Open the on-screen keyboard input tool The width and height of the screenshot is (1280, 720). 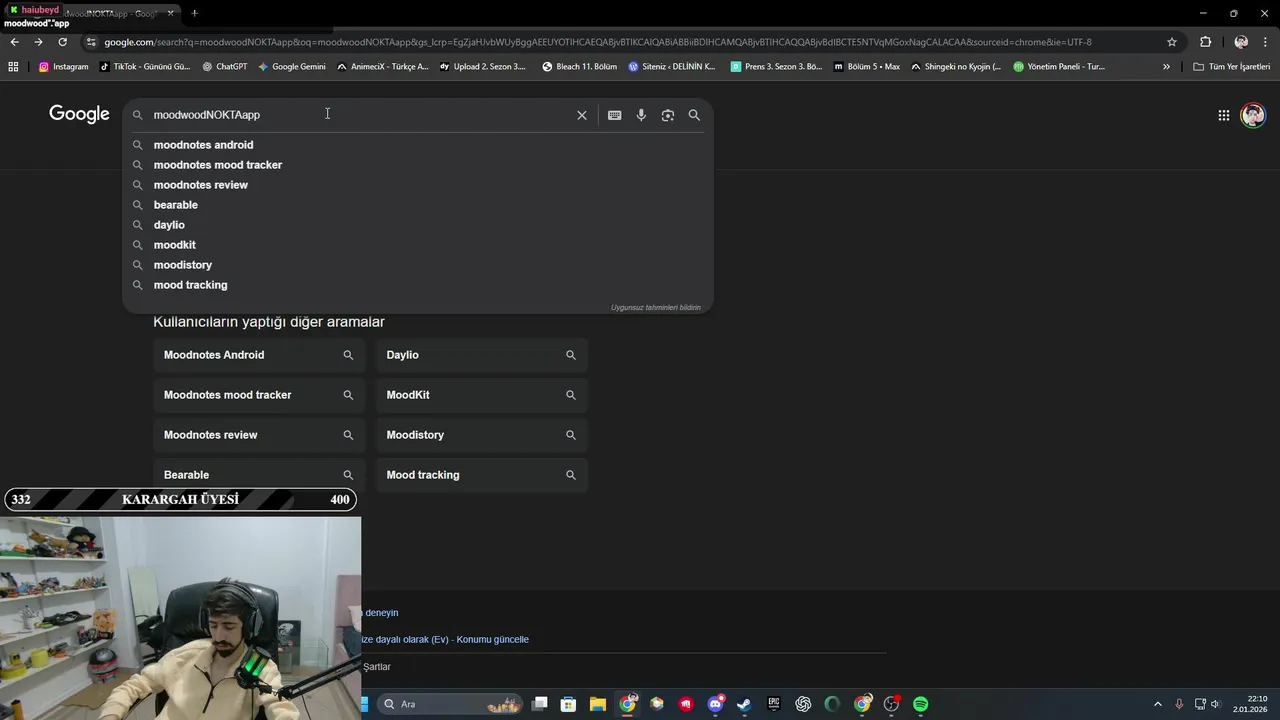coord(614,115)
